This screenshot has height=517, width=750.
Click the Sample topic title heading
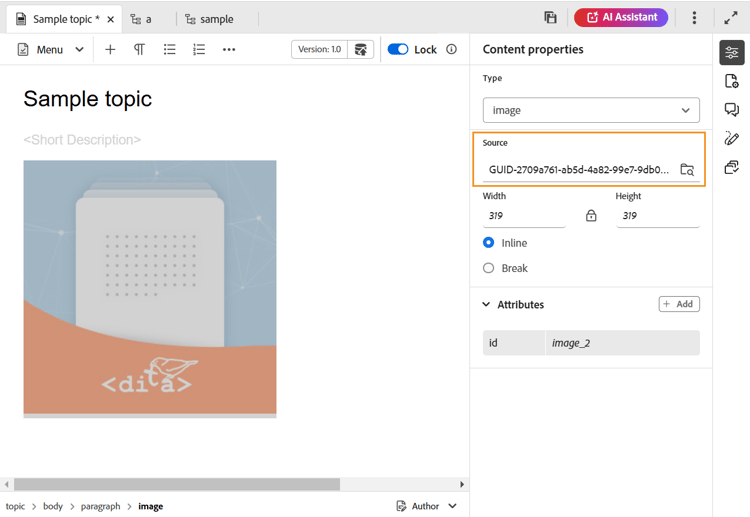88,99
